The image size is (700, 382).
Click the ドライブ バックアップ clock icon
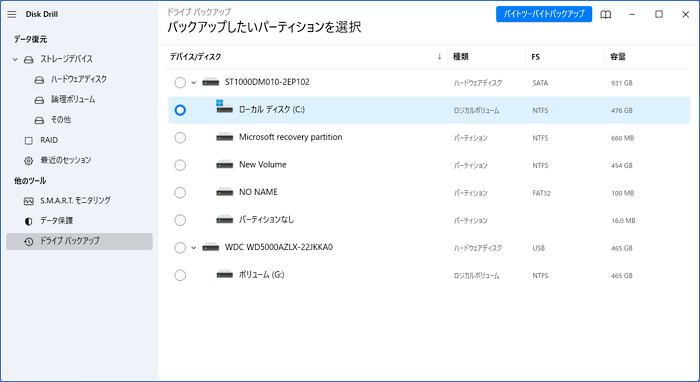(29, 241)
